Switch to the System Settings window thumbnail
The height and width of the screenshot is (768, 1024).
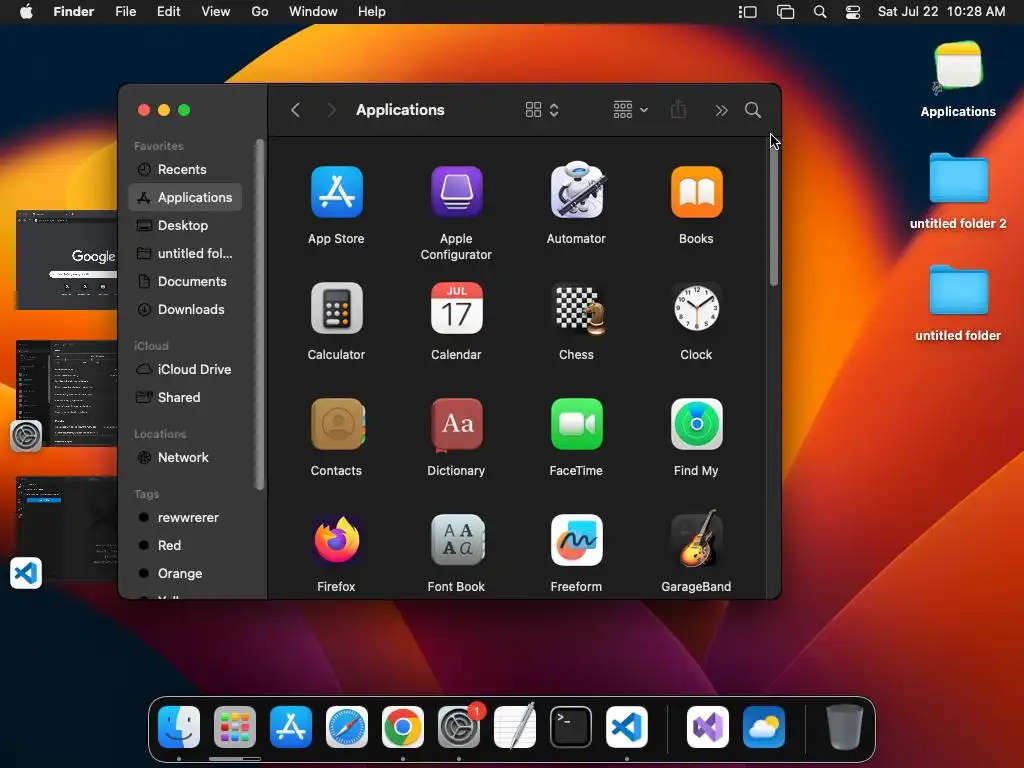[x=67, y=394]
